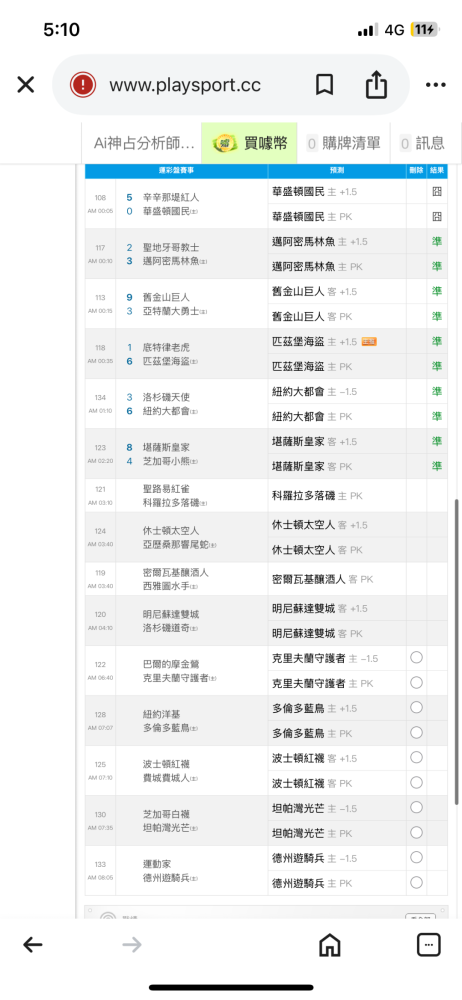Open the Ai神占分析師 tab
The width and height of the screenshot is (462, 1000).
[x=144, y=143]
